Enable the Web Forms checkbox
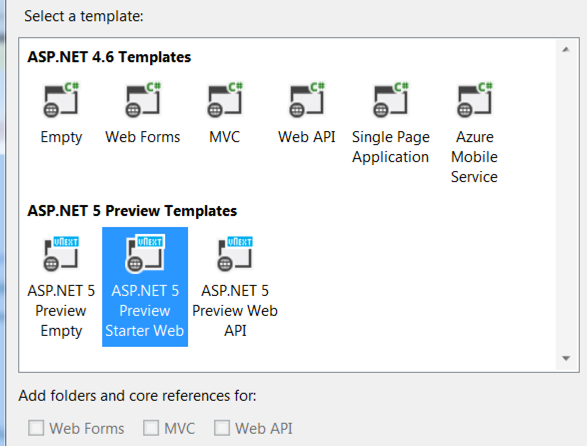587x446 pixels. 36,428
